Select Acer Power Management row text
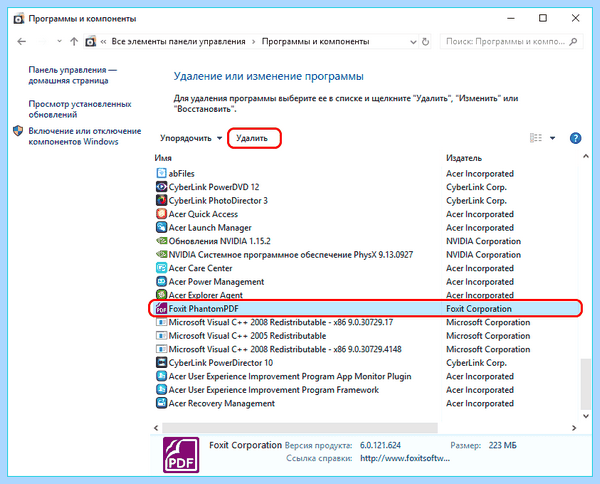 point(216,282)
